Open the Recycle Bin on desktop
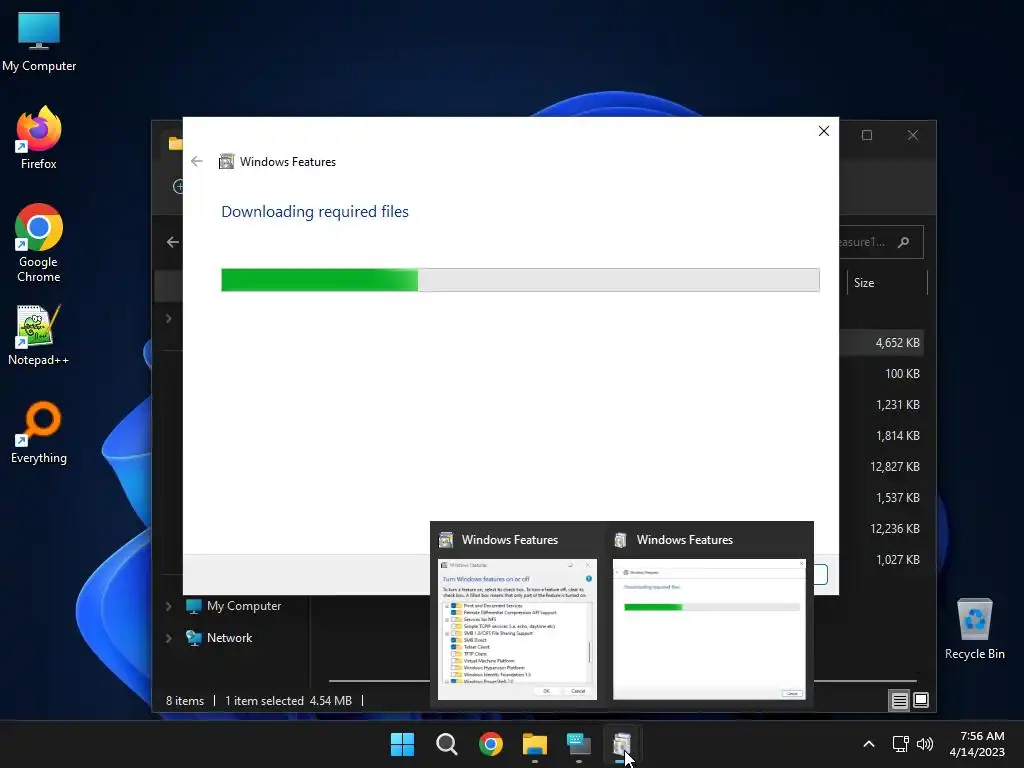Viewport: 1024px width, 768px height. 974,630
